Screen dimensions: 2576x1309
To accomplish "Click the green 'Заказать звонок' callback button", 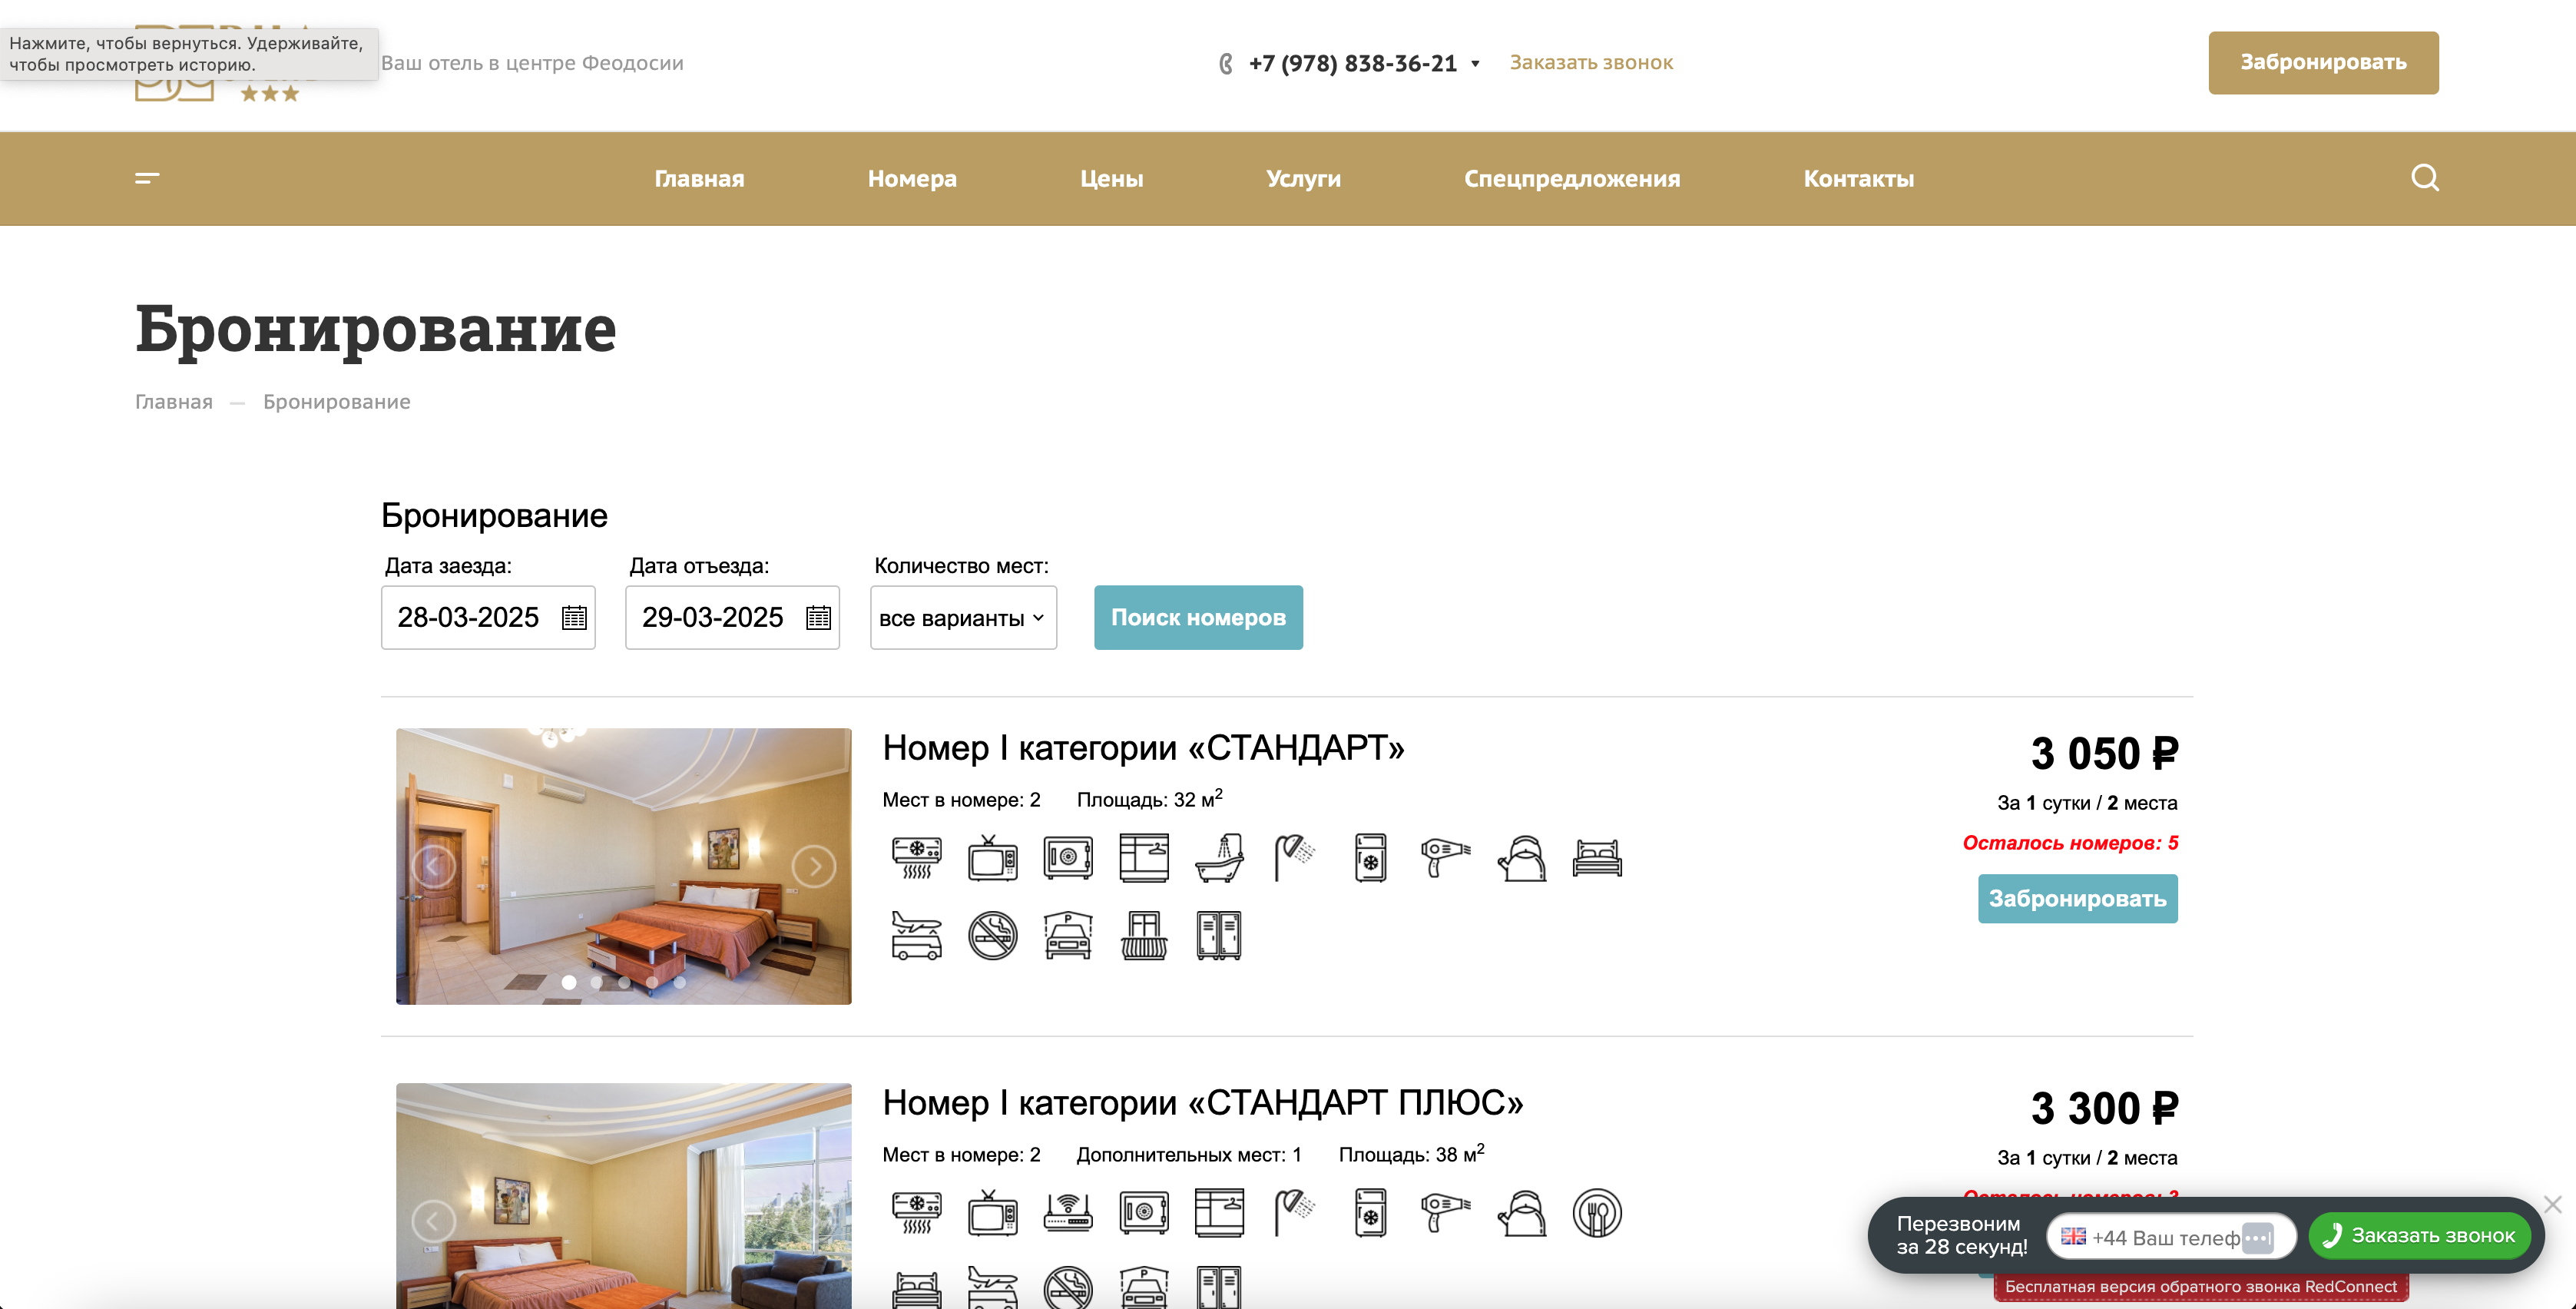I will [2419, 1235].
